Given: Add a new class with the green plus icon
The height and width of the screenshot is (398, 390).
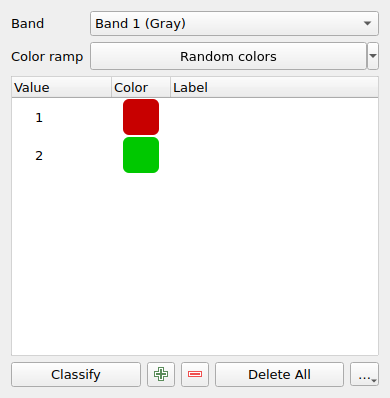Looking at the screenshot, I should 161,374.
